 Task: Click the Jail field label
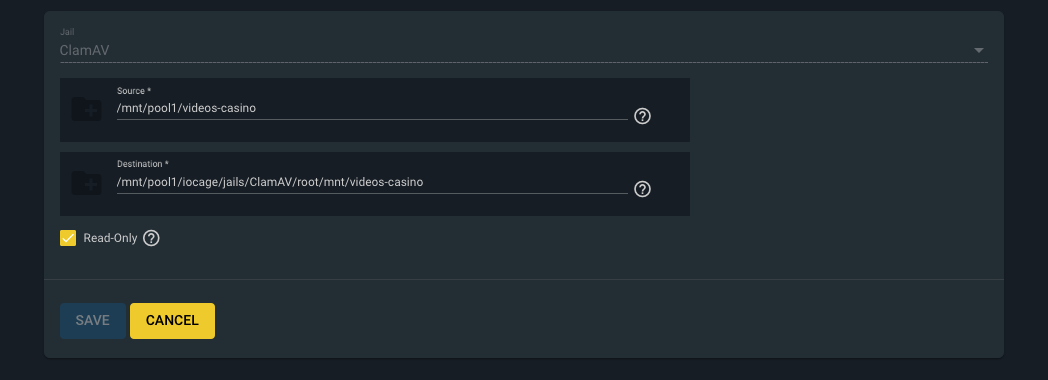click(x=66, y=32)
